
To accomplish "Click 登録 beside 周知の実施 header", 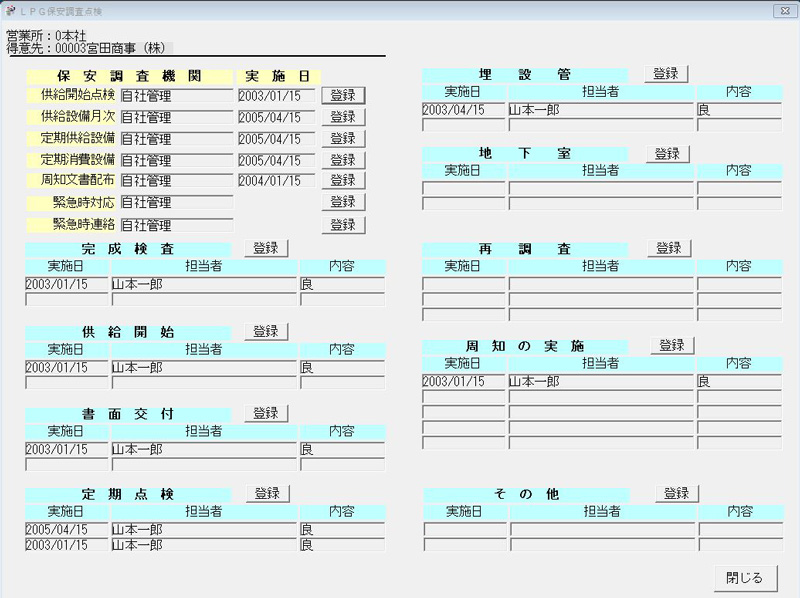I will click(x=671, y=345).
